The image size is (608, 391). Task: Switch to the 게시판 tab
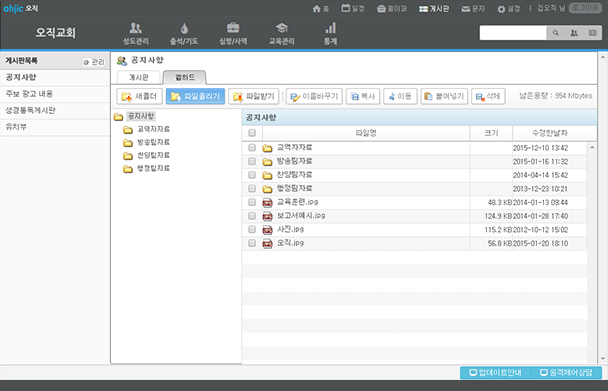coord(139,78)
